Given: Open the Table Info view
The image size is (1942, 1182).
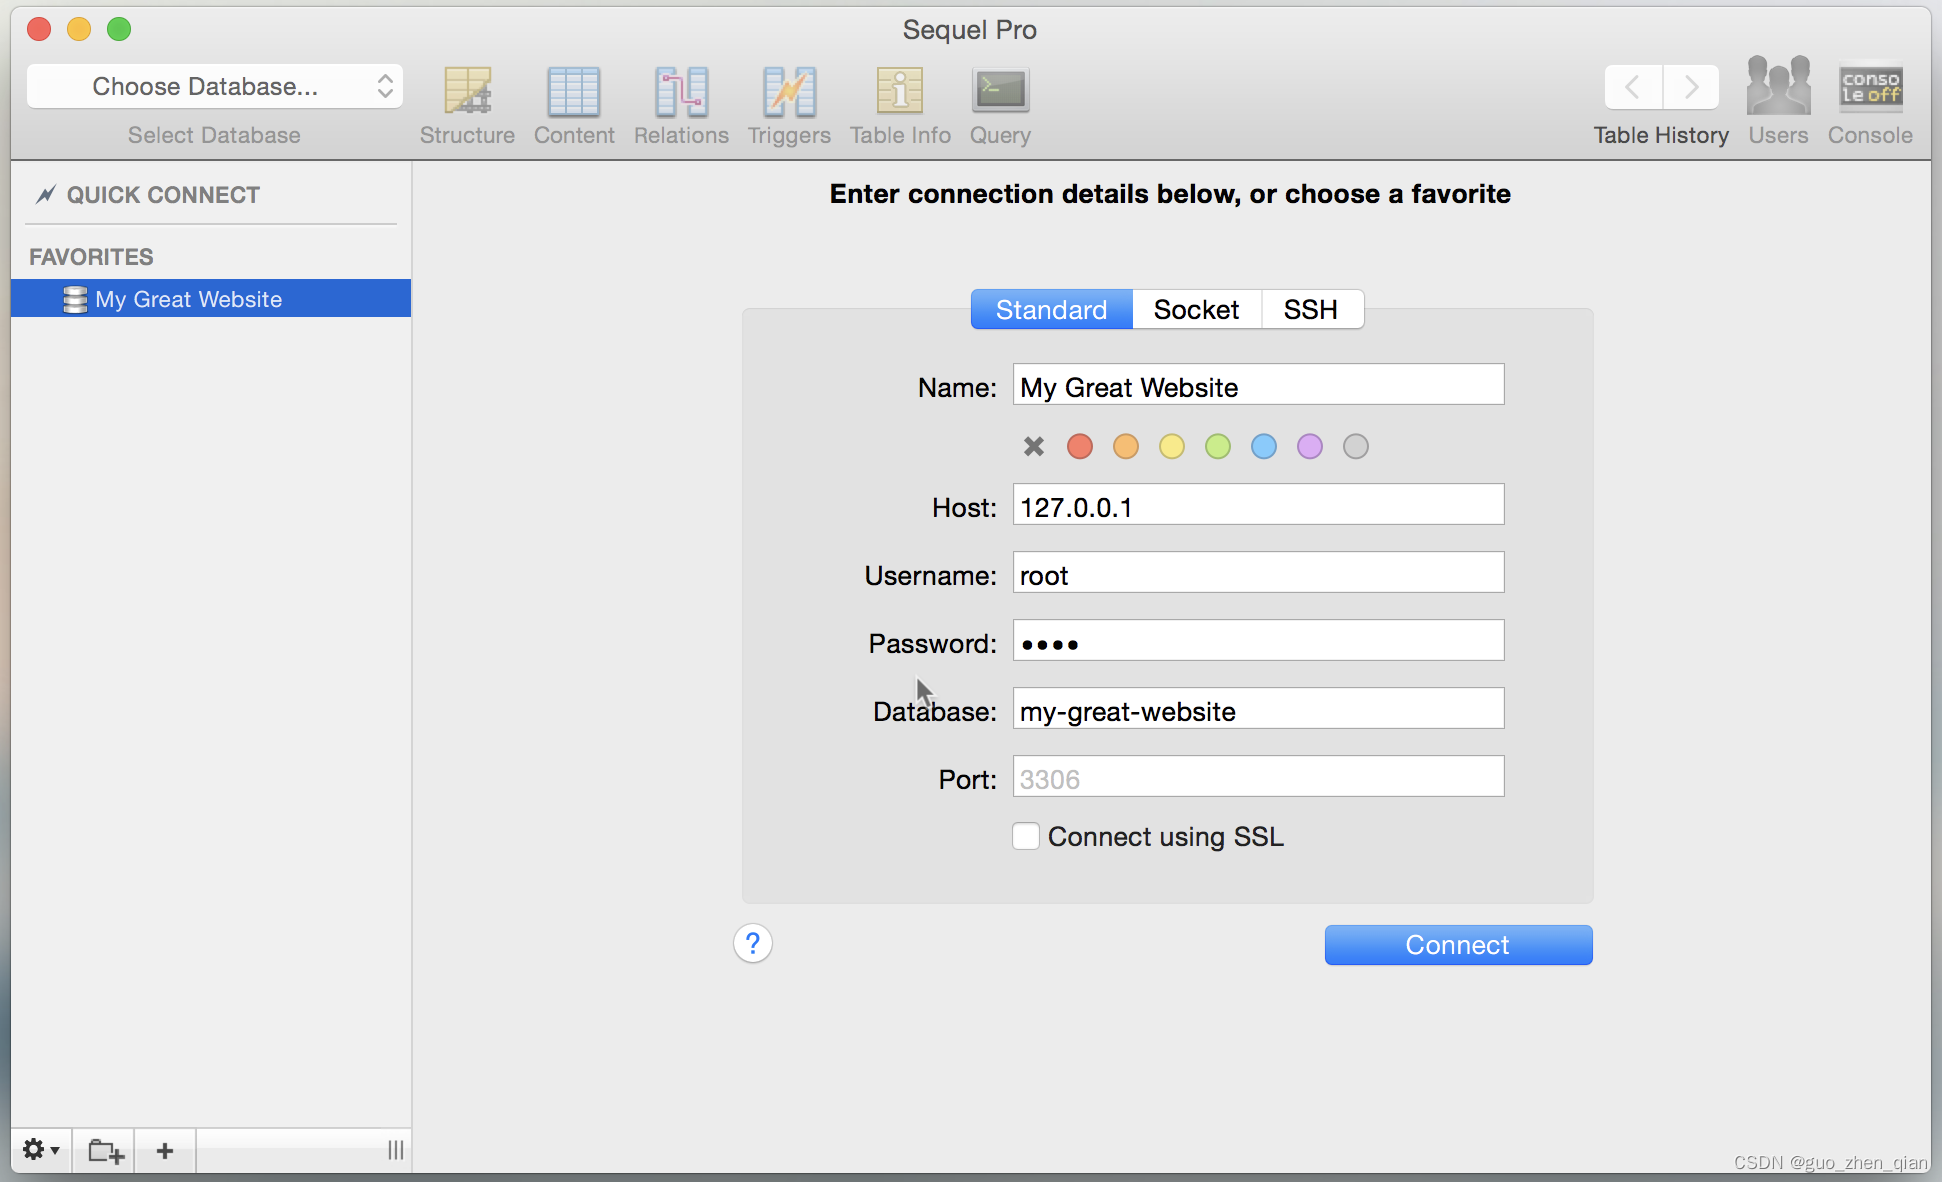Looking at the screenshot, I should [900, 107].
